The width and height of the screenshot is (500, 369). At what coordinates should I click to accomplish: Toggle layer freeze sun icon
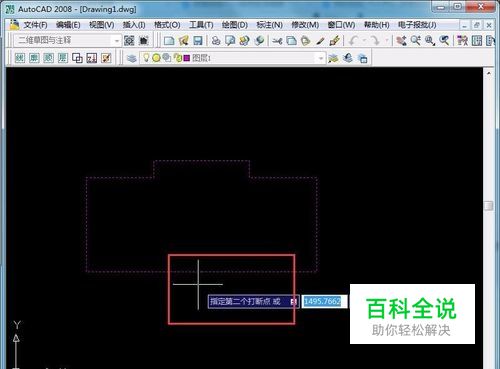(156, 58)
